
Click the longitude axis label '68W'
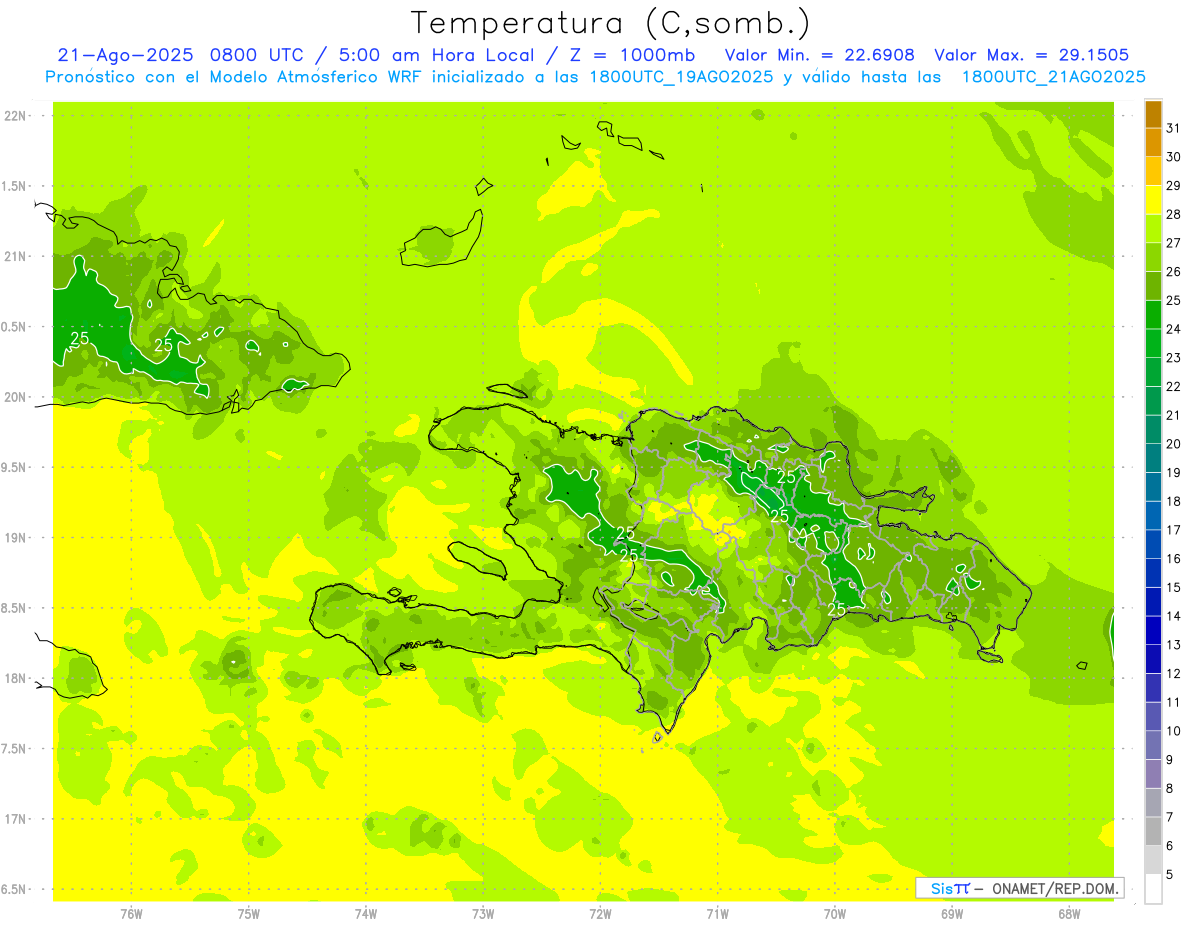pyautogui.click(x=1069, y=913)
